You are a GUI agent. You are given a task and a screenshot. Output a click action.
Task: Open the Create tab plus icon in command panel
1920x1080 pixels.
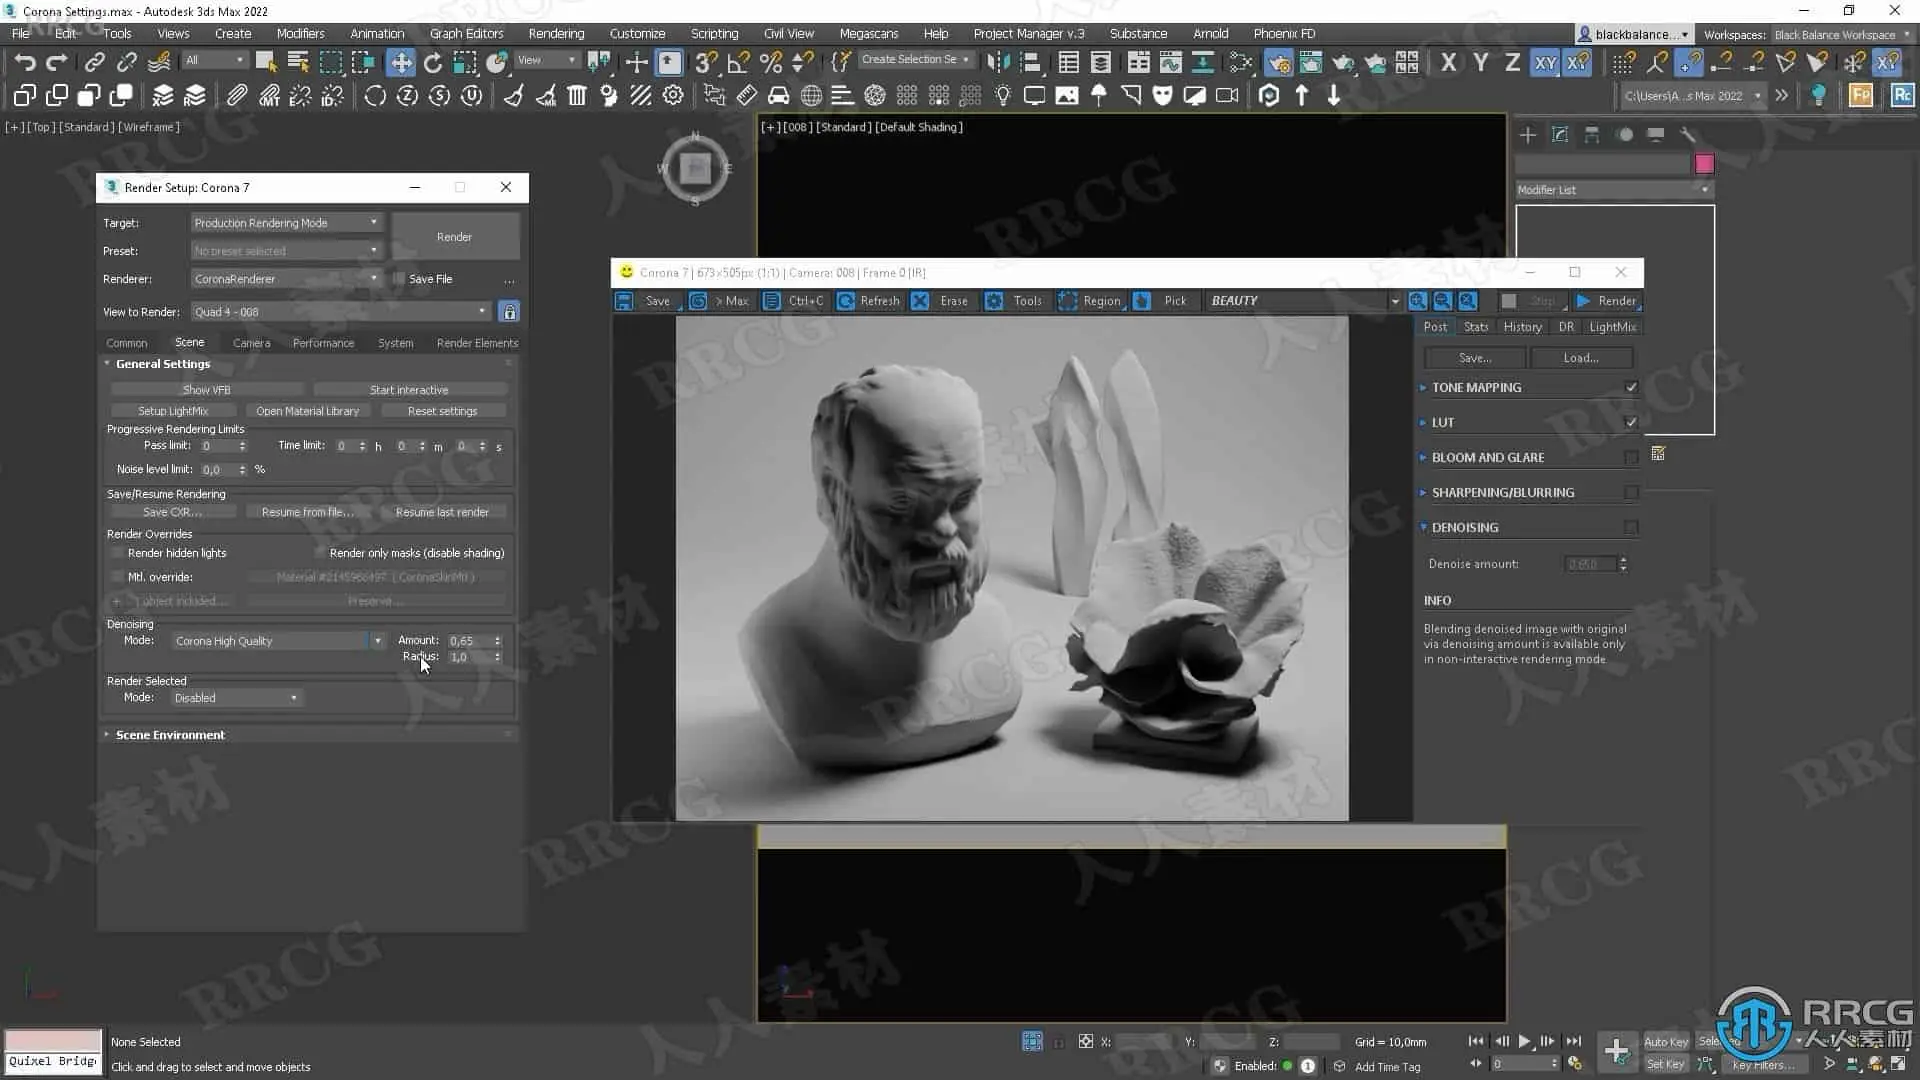tap(1527, 135)
